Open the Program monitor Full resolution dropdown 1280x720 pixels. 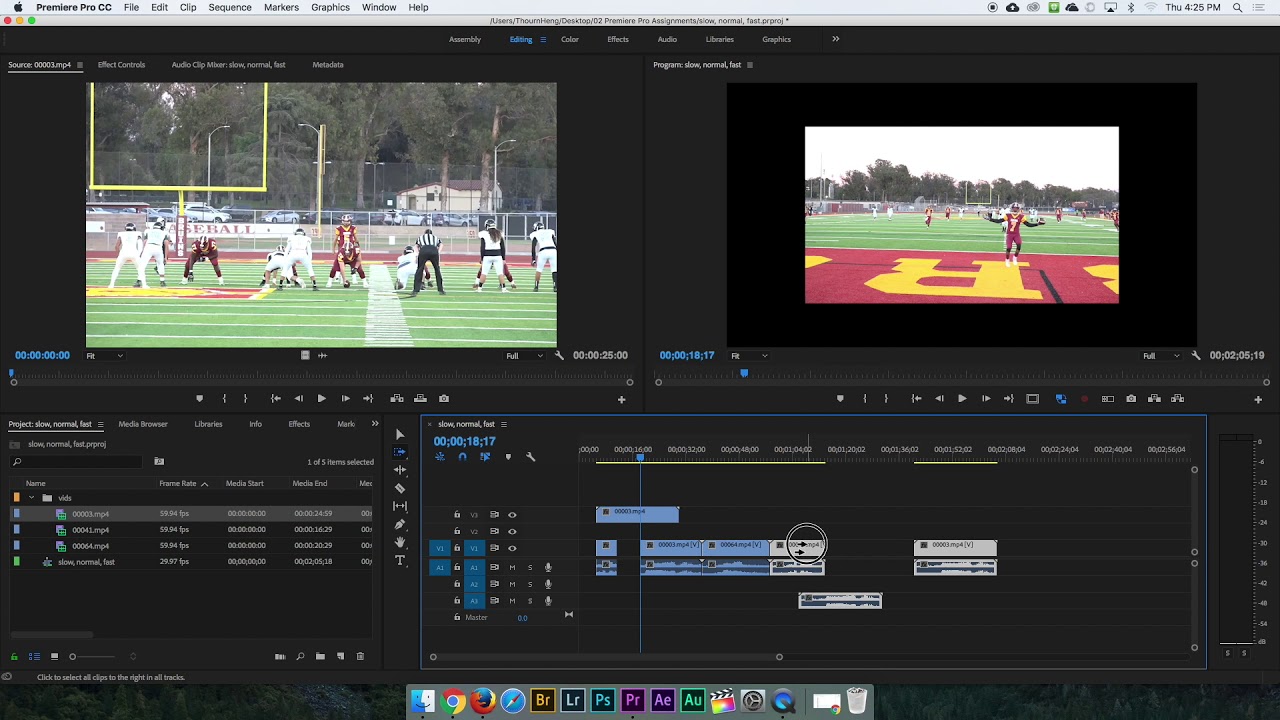coord(1160,356)
